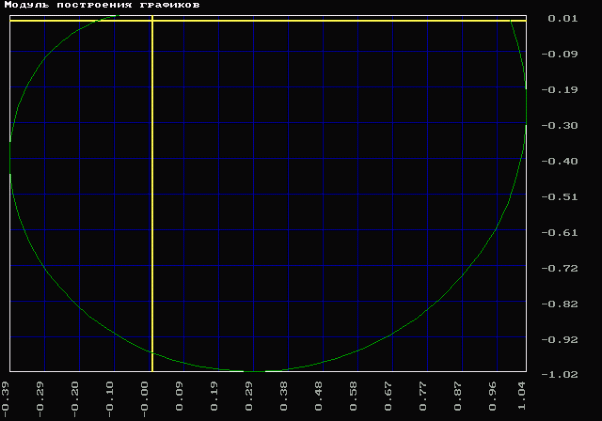Click the yellow horizontal zero axis line

click(x=268, y=21)
